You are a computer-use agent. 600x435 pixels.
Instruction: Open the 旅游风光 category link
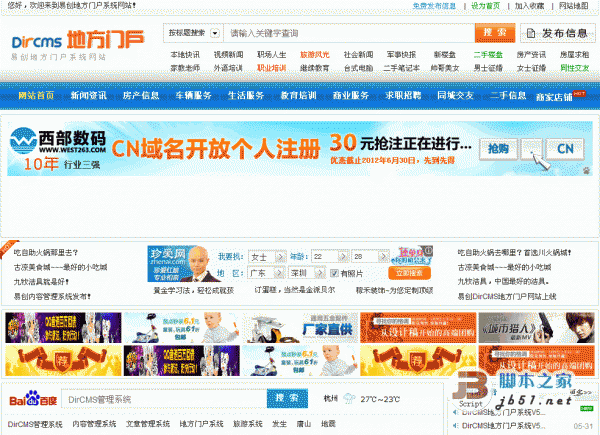click(x=315, y=55)
